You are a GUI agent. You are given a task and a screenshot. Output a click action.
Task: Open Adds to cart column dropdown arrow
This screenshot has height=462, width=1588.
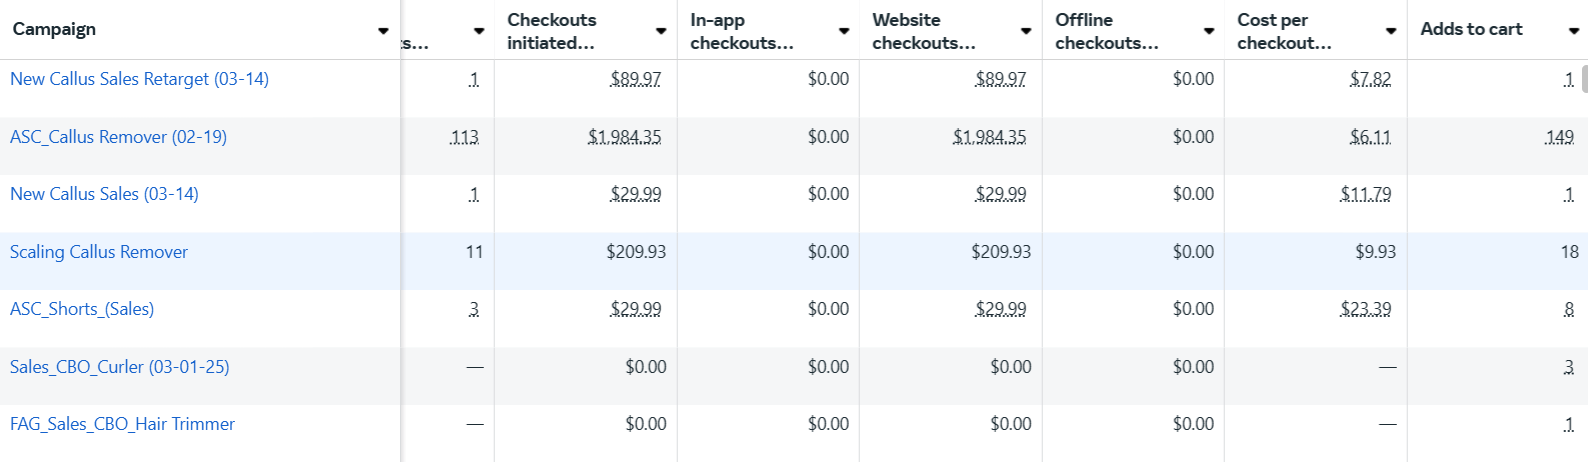(x=1574, y=31)
